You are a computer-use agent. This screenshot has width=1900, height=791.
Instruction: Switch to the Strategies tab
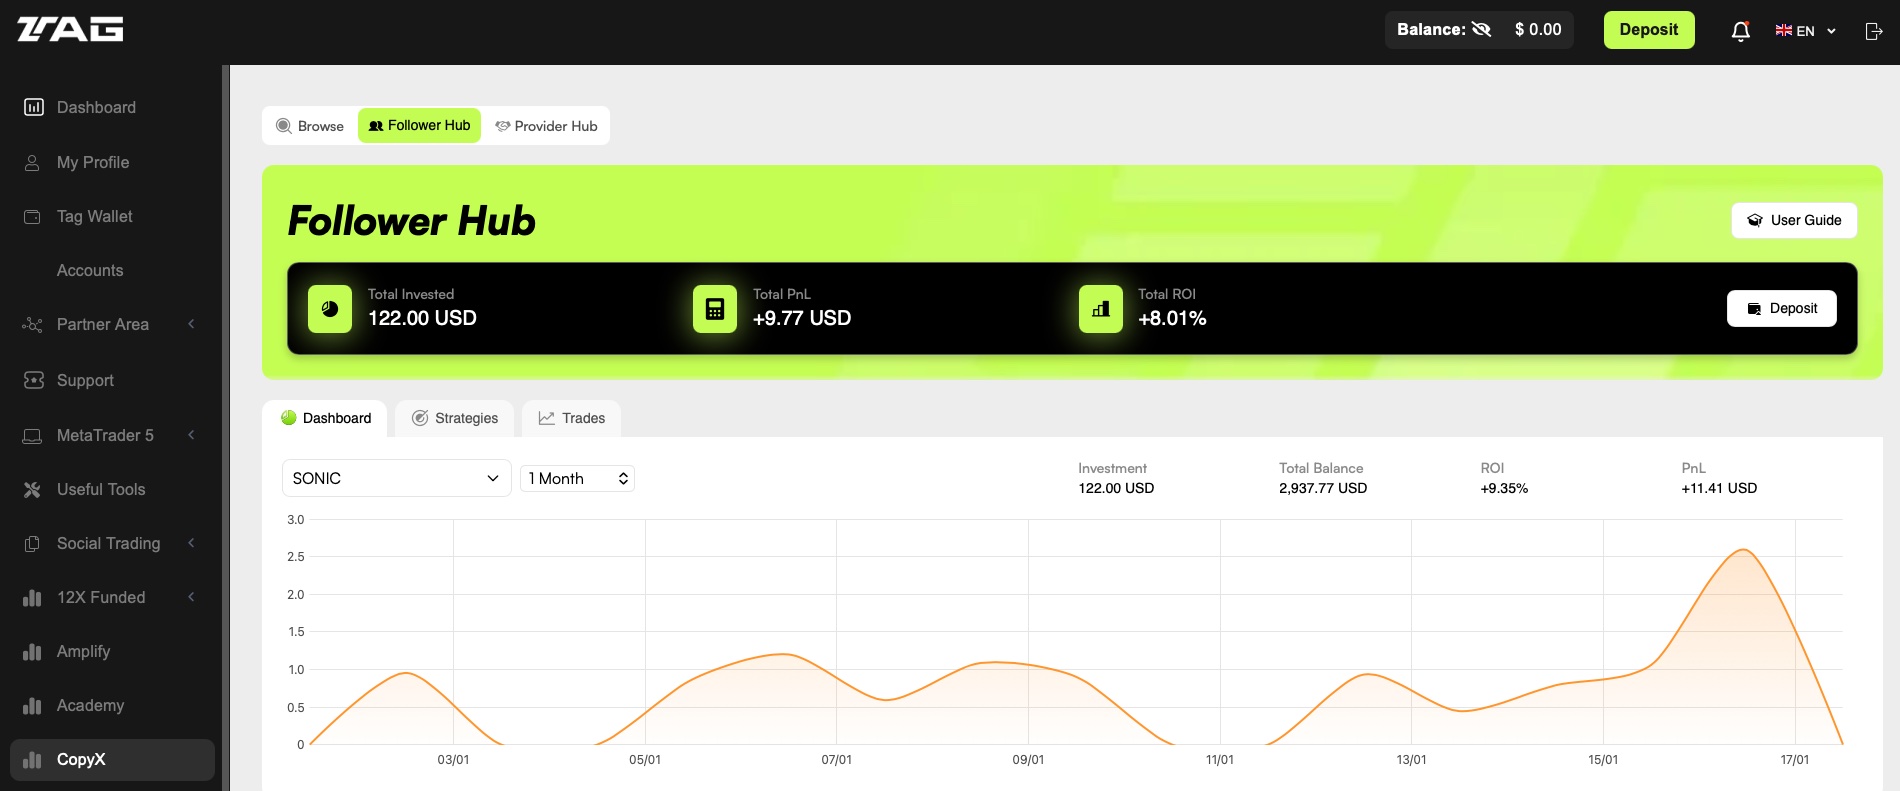click(455, 418)
